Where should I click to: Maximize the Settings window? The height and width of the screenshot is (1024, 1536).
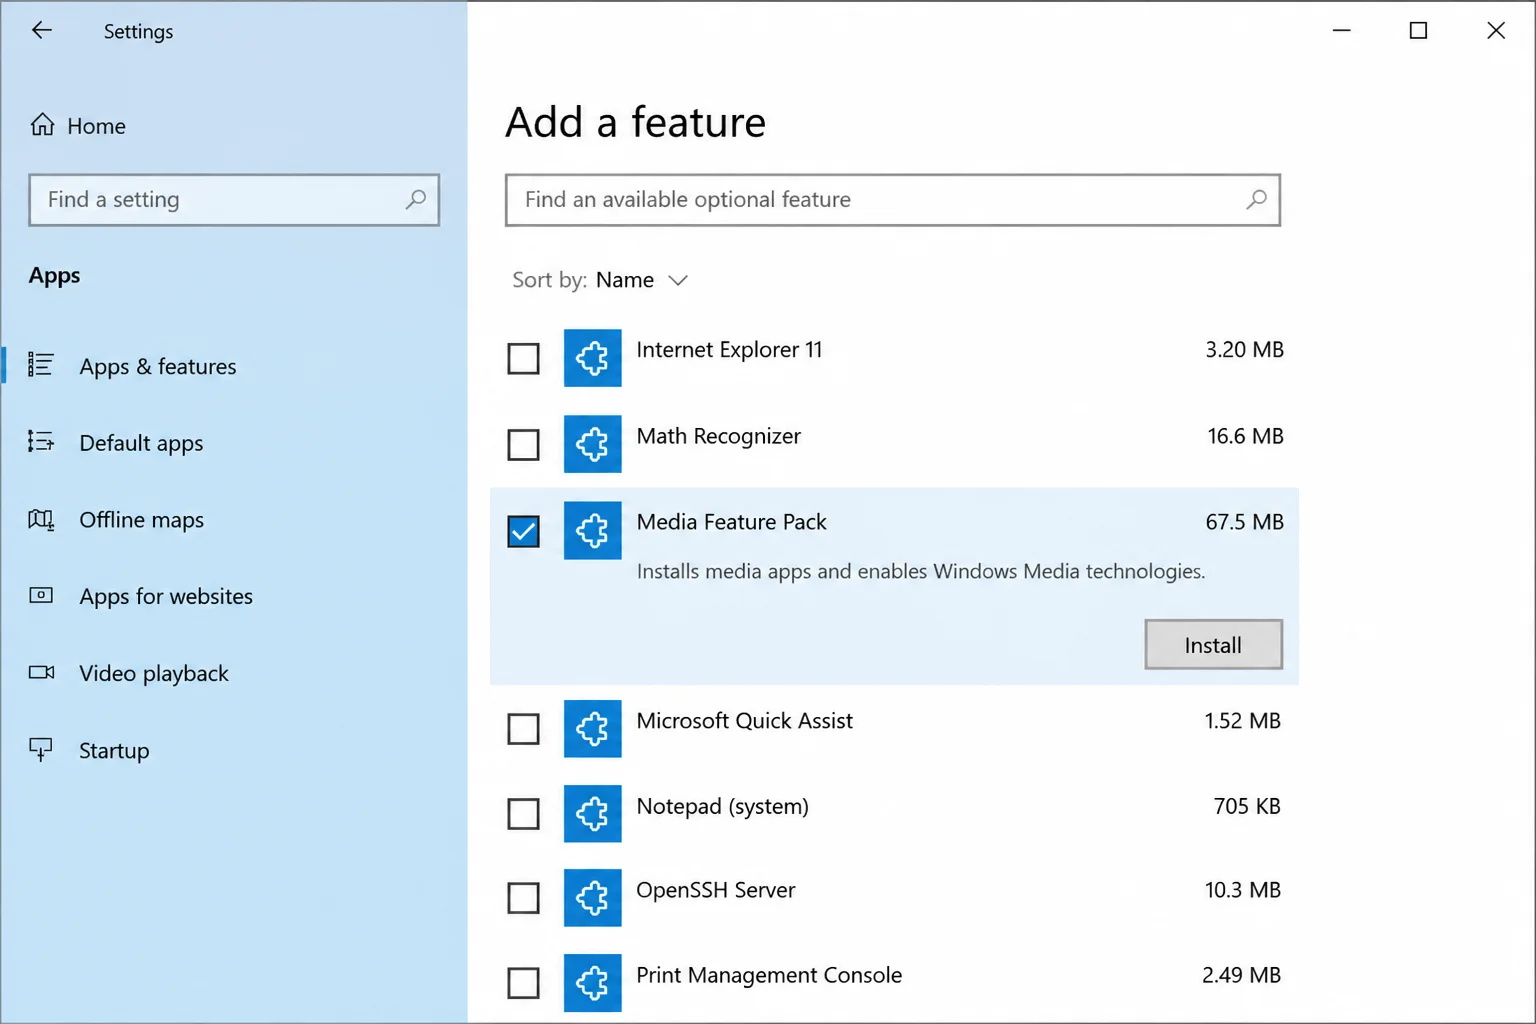point(1418,31)
